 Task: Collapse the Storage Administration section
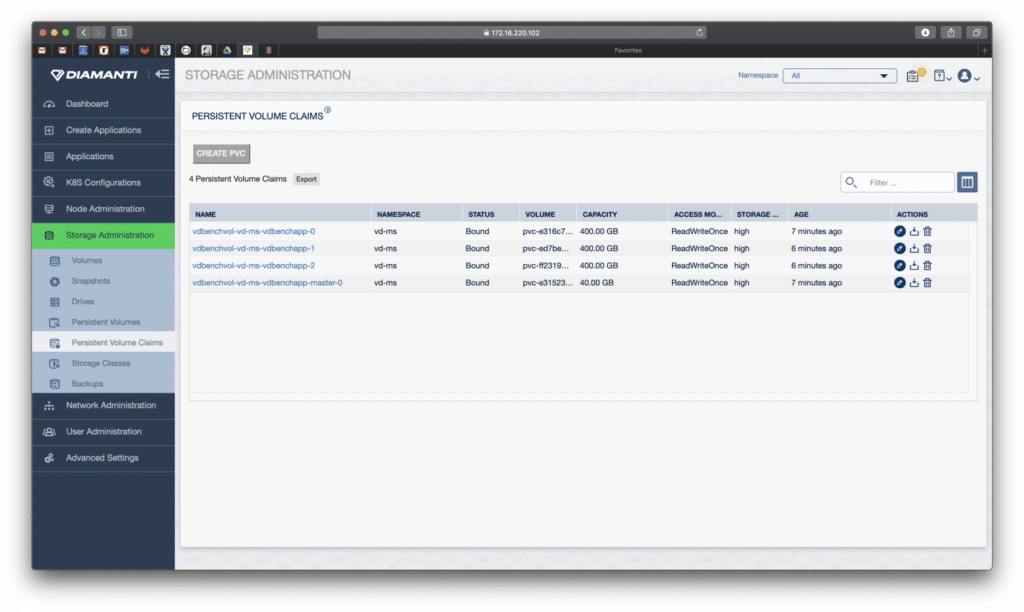[103, 235]
